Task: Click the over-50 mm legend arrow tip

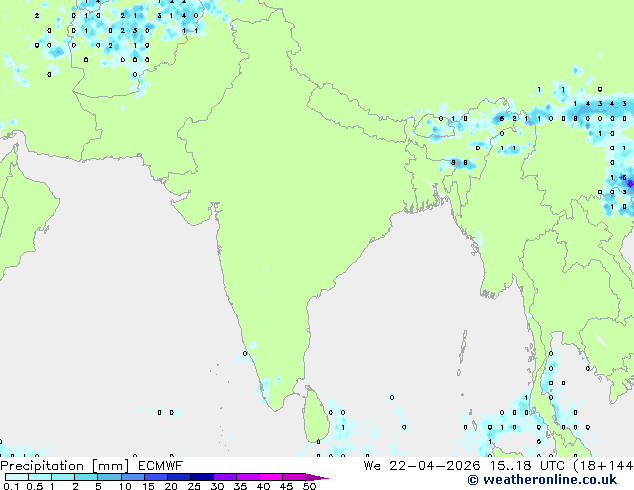Action: coord(317,477)
